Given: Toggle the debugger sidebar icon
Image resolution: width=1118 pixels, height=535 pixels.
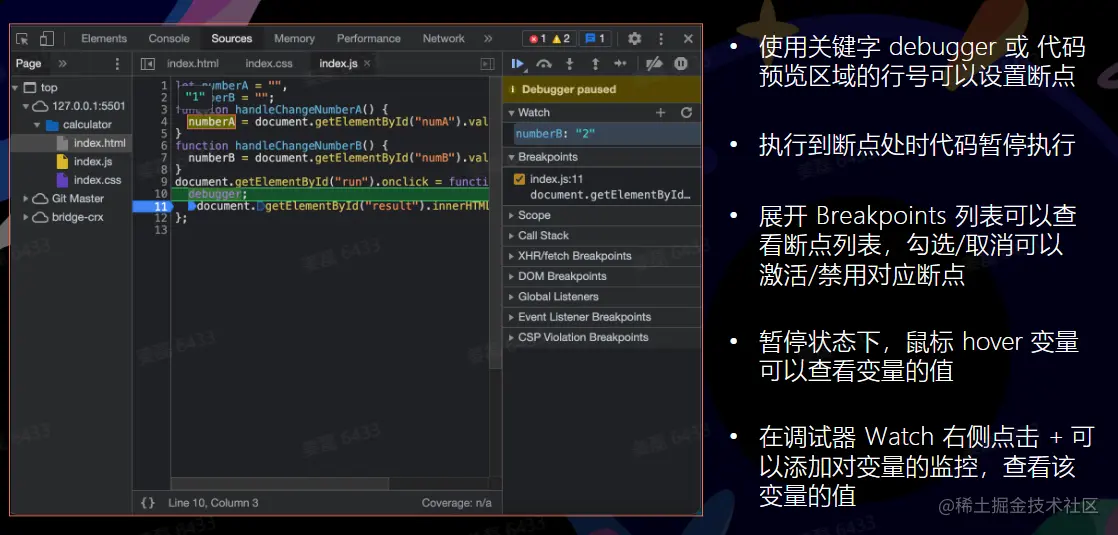Looking at the screenshot, I should click(x=488, y=63).
